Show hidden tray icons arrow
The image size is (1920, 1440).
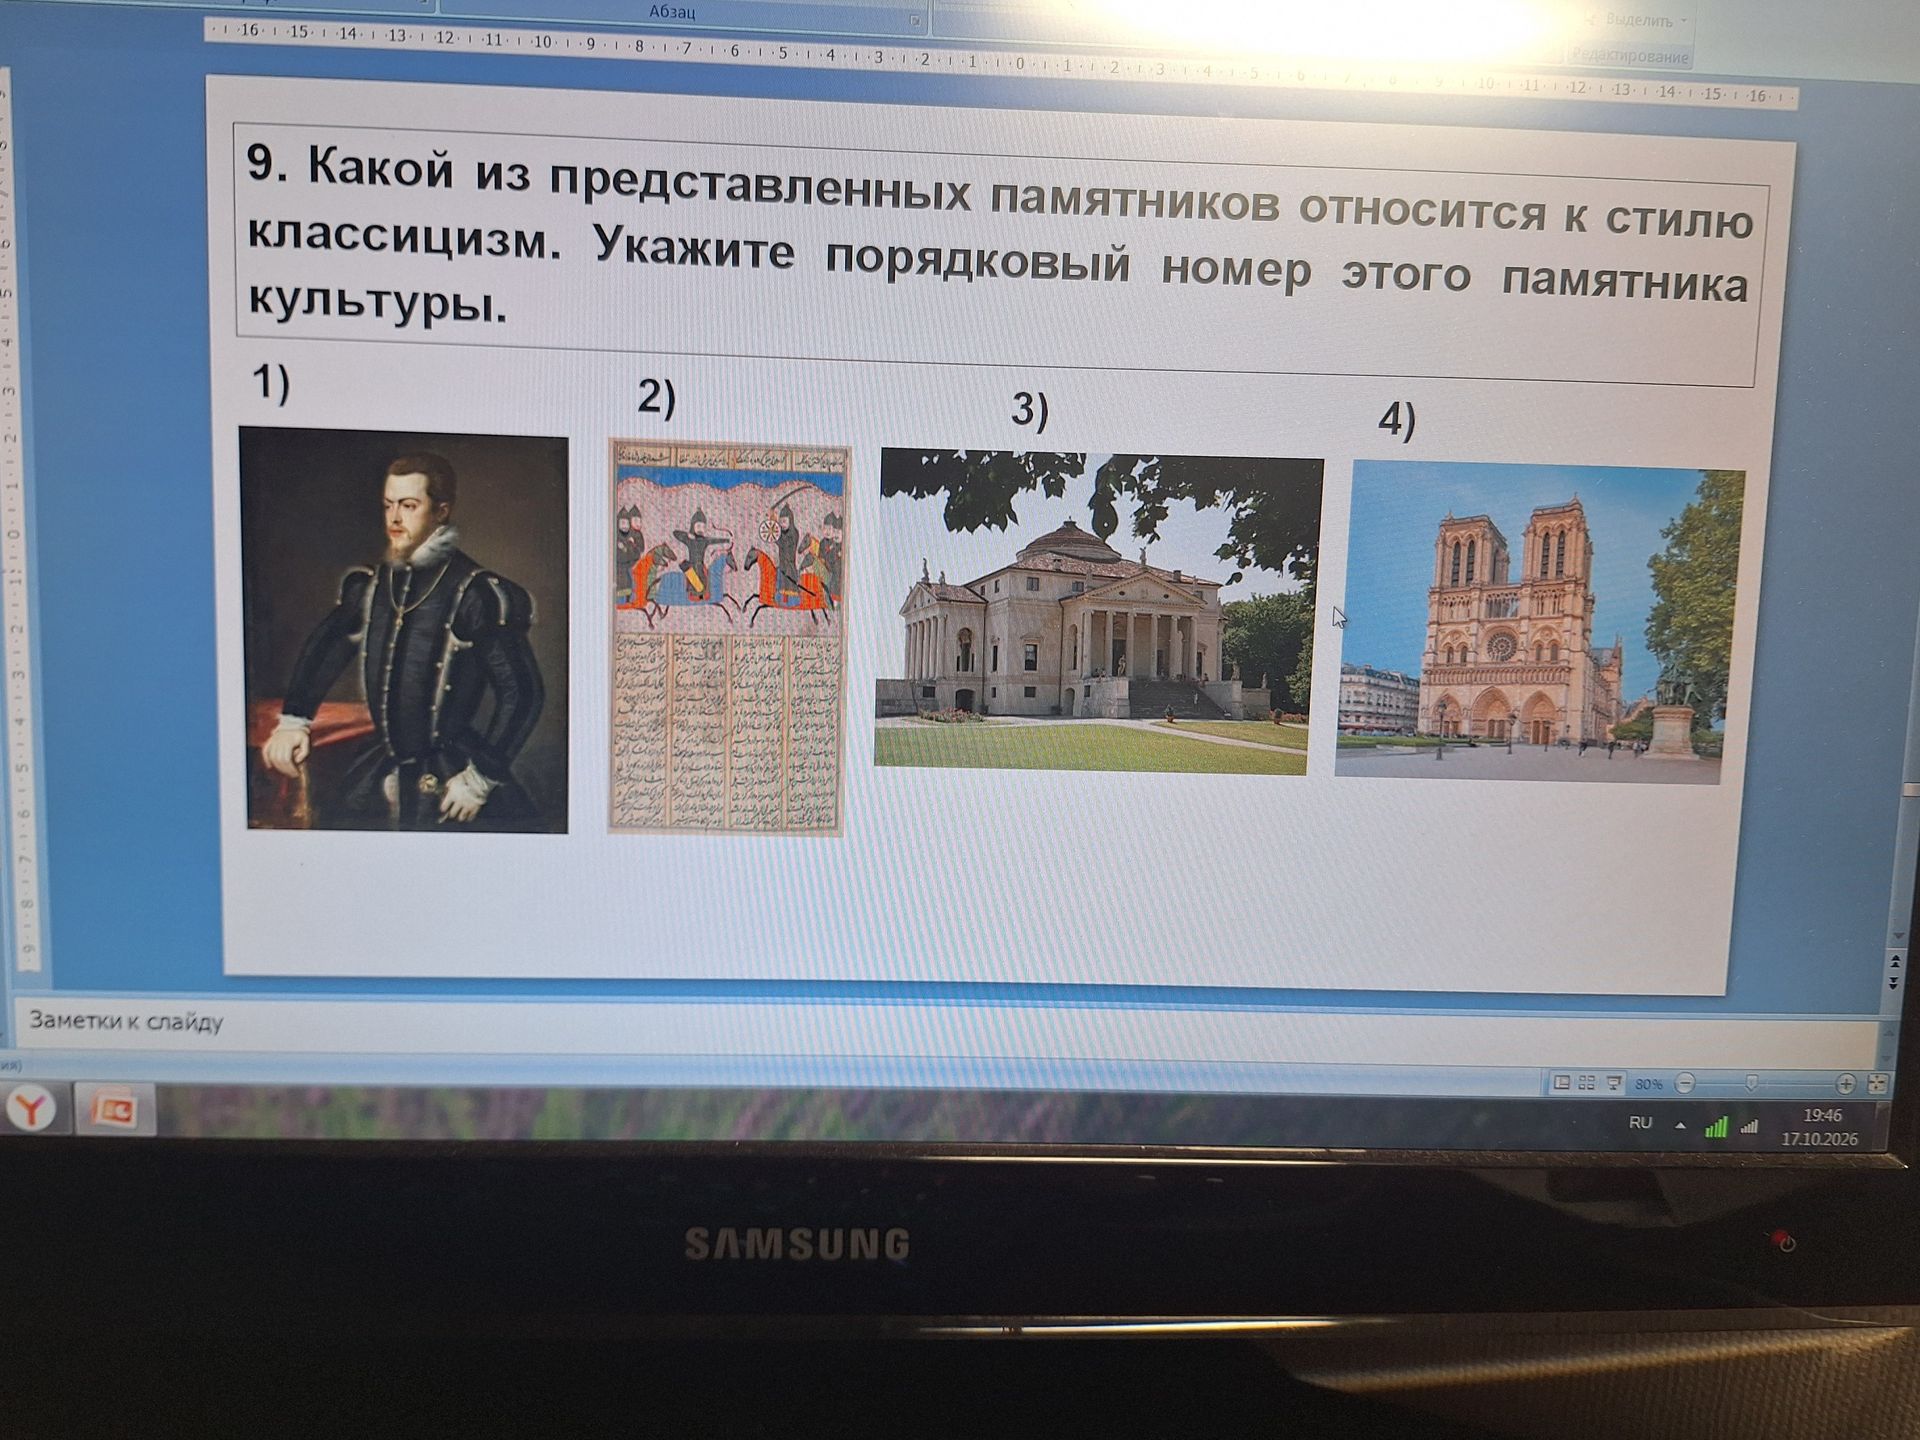[1680, 1125]
